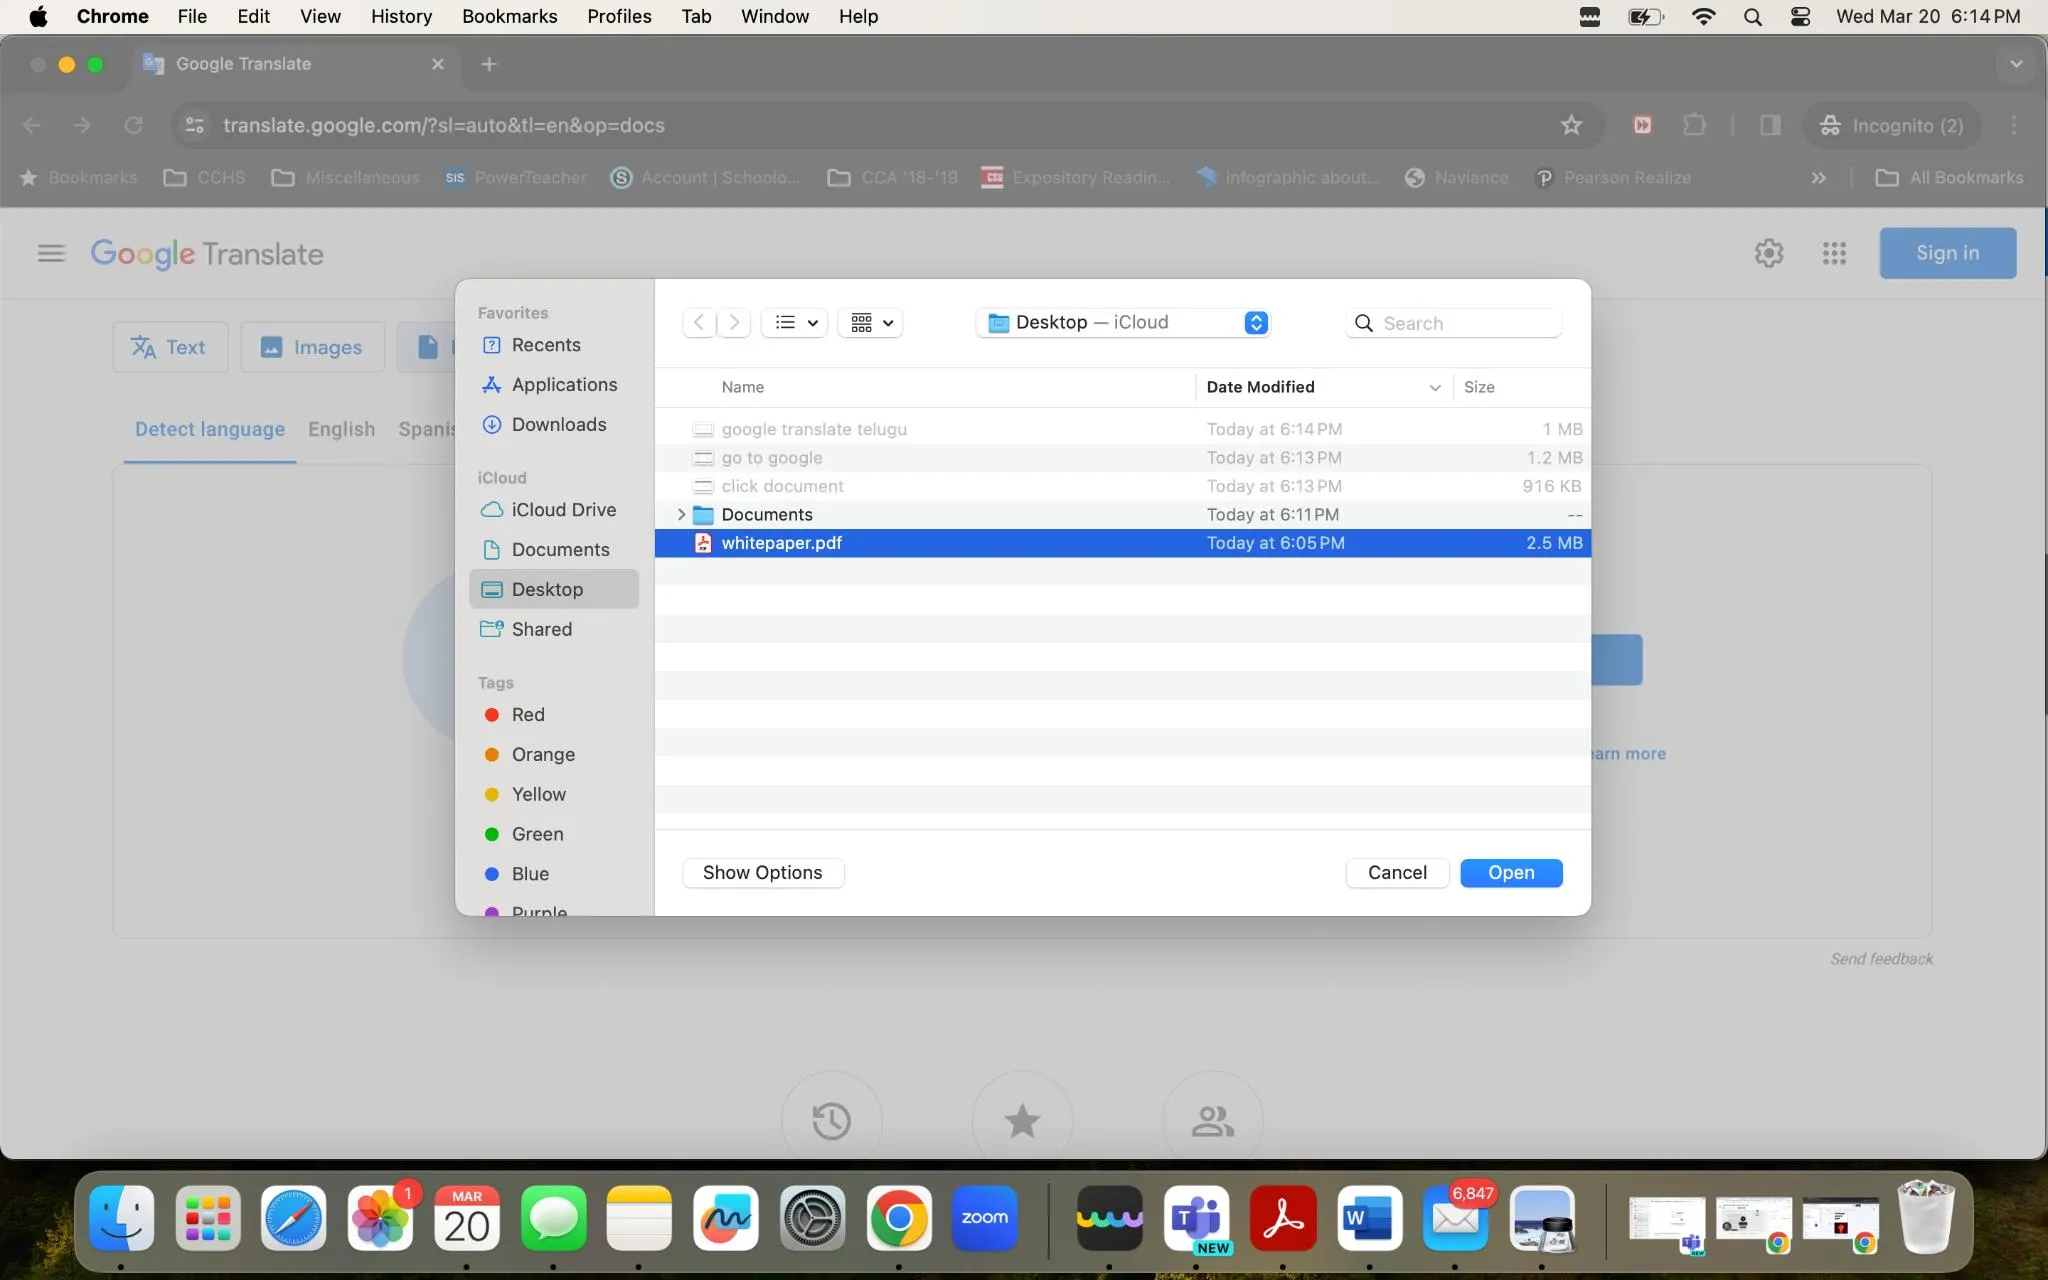The height and width of the screenshot is (1280, 2048).
Task: Reload page in Chrome
Action: 133,125
